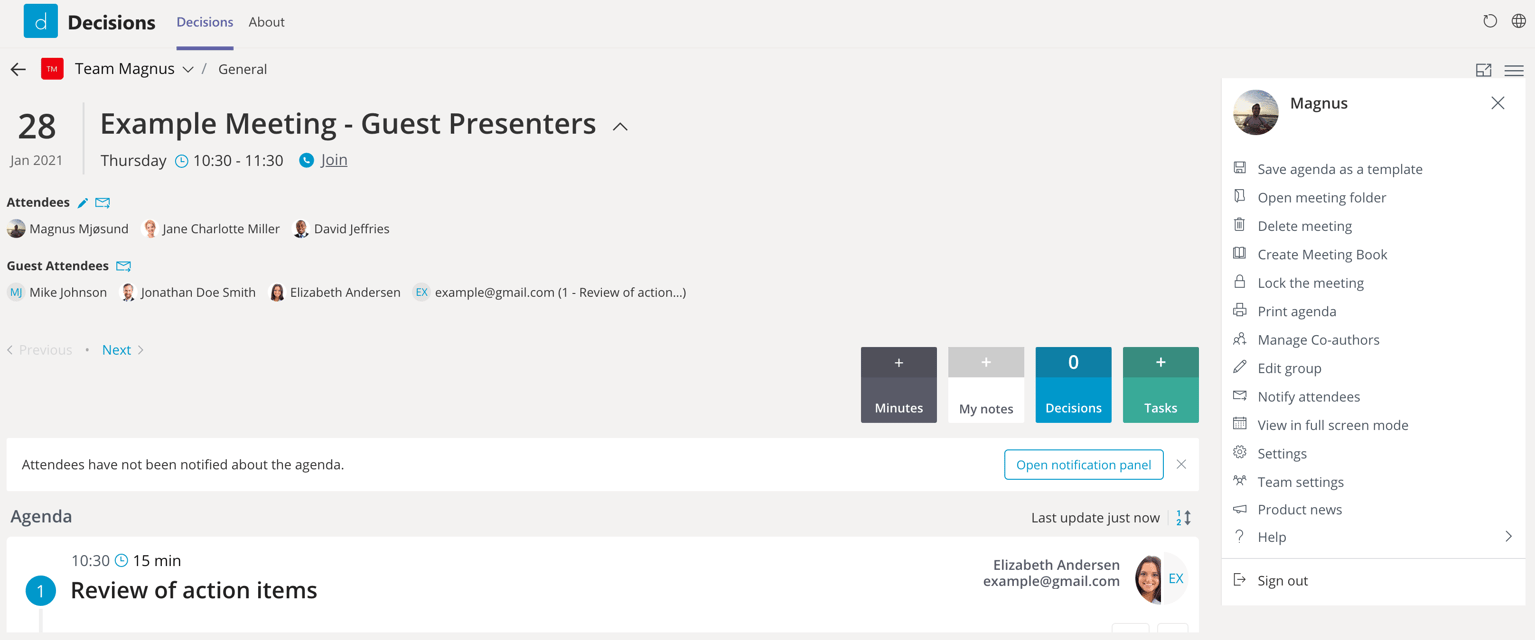Image resolution: width=1535 pixels, height=640 pixels.
Task: Click the back arrow next to Team Magnus
Action: [x=18, y=68]
